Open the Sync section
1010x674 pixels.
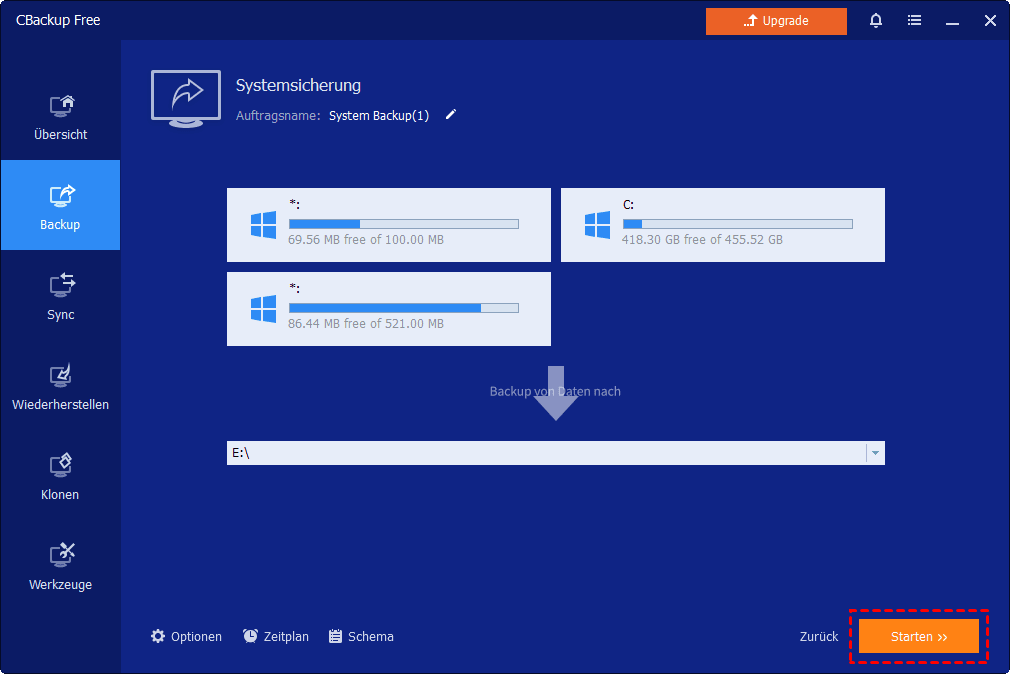coord(60,296)
